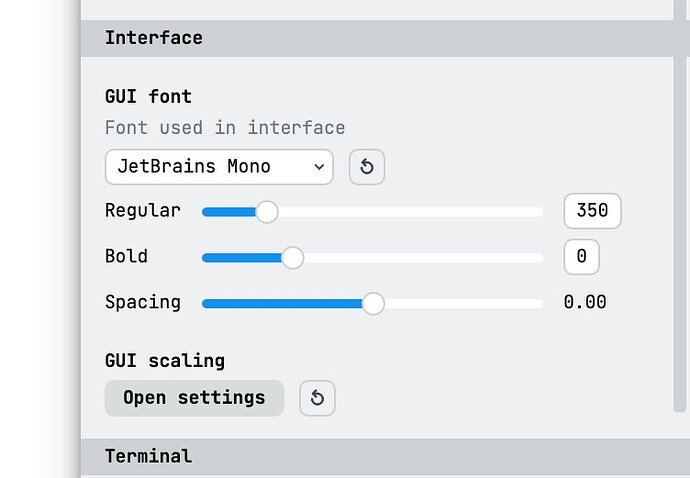Click the Open settings button

coord(195,398)
